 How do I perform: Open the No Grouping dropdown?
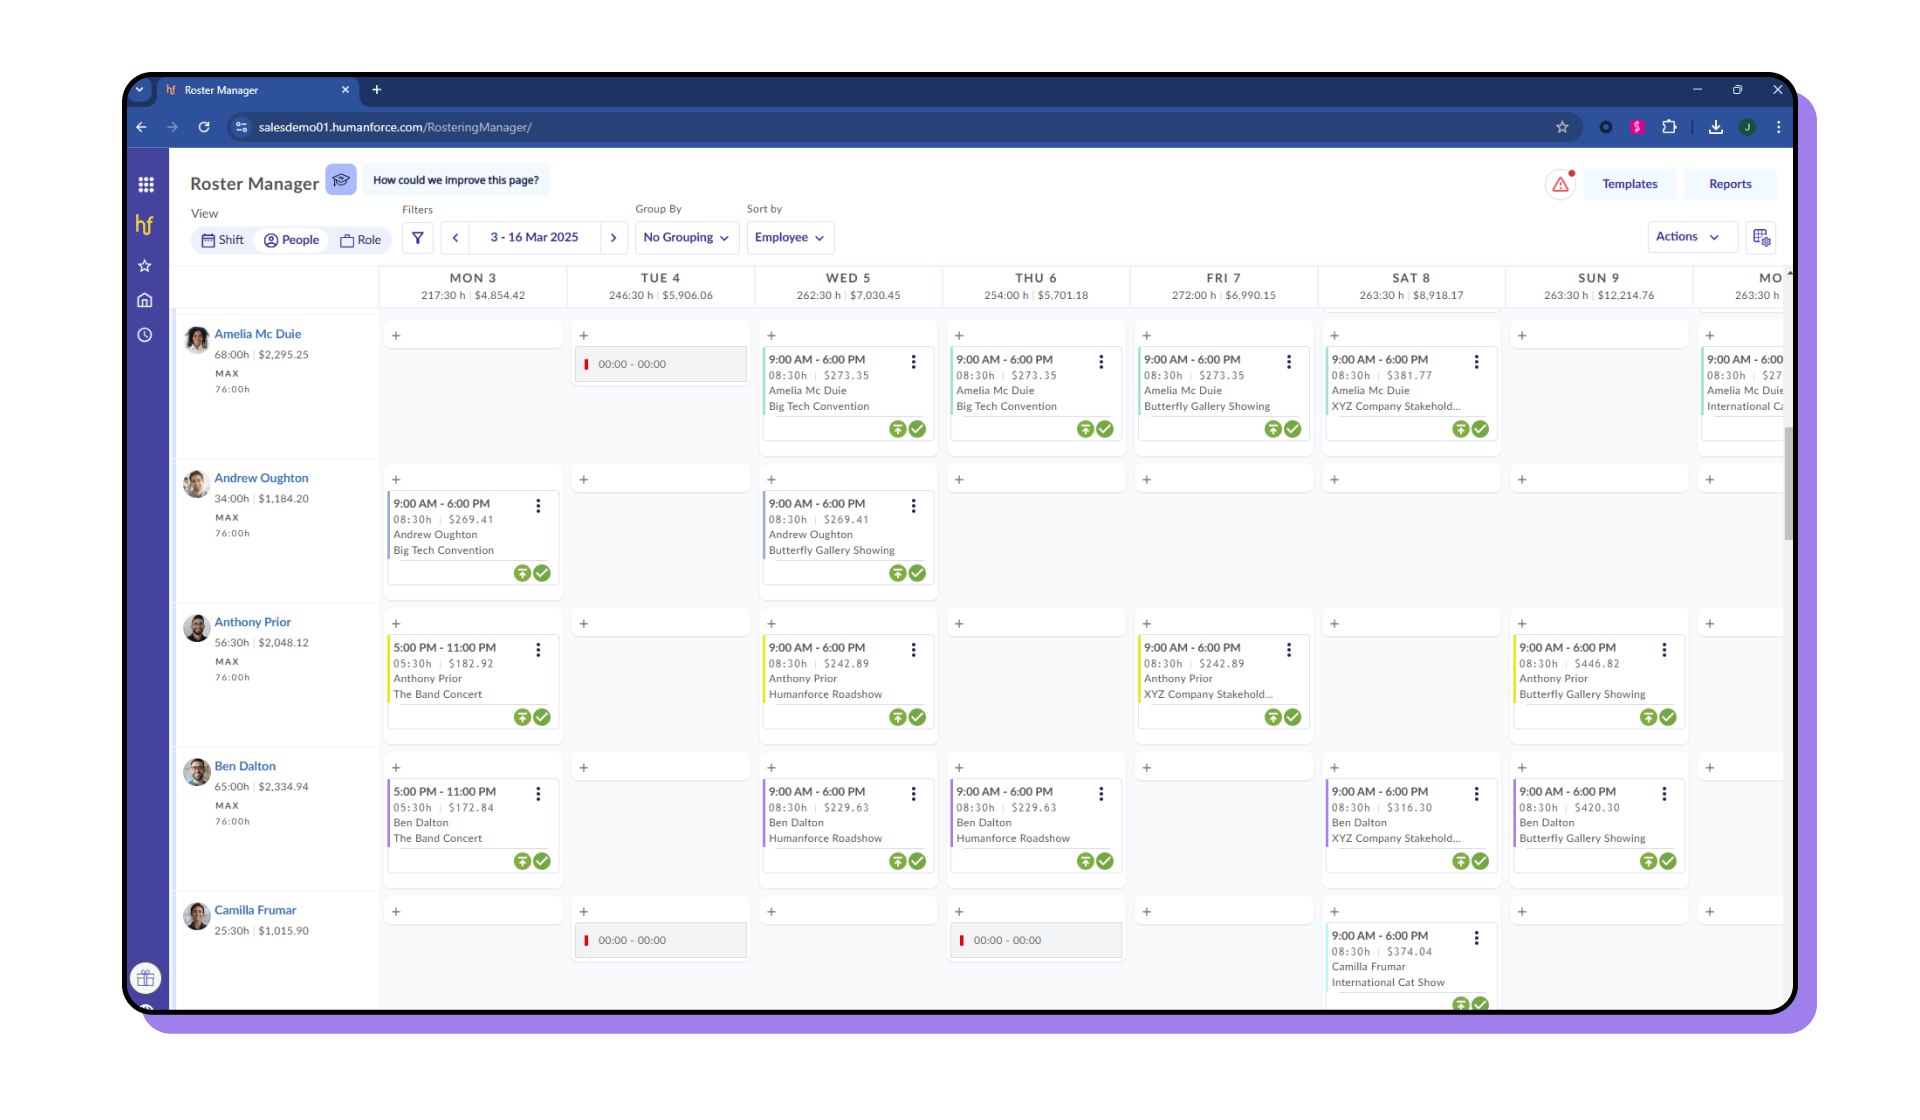pyautogui.click(x=686, y=237)
